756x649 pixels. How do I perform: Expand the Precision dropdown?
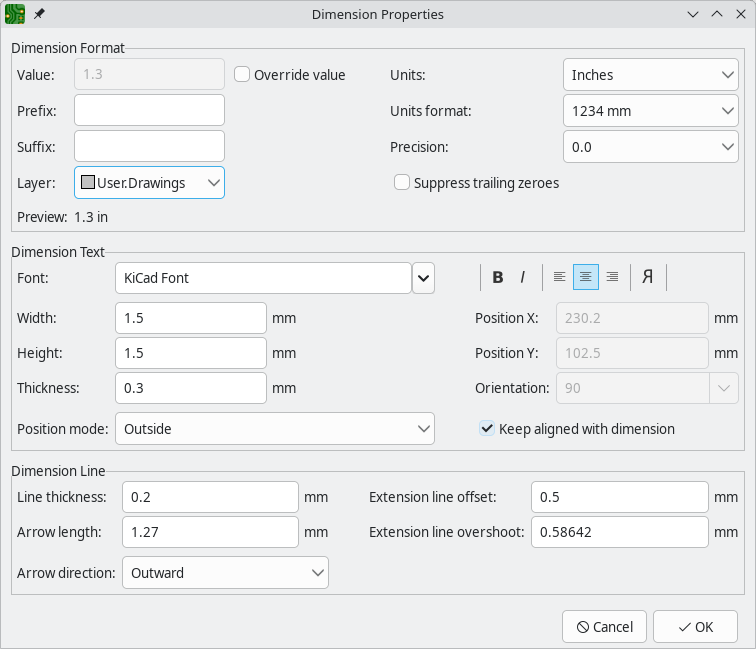650,147
